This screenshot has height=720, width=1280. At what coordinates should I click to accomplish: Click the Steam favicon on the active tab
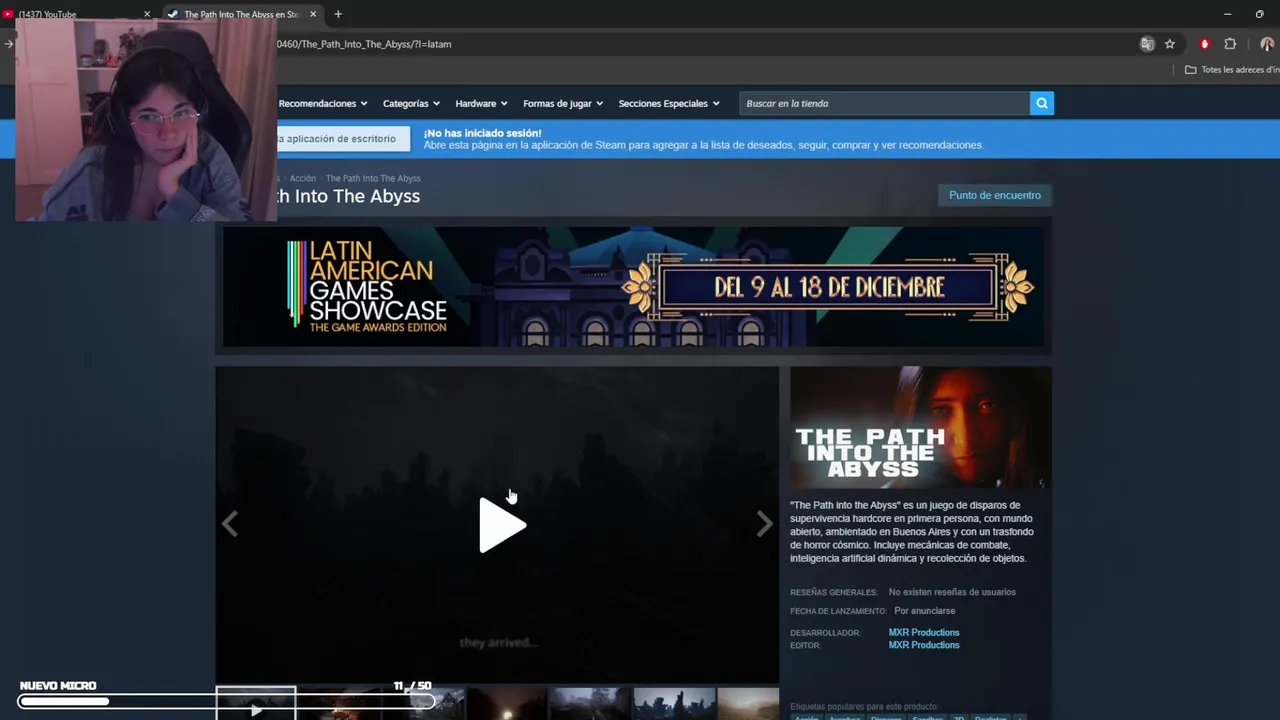click(172, 14)
